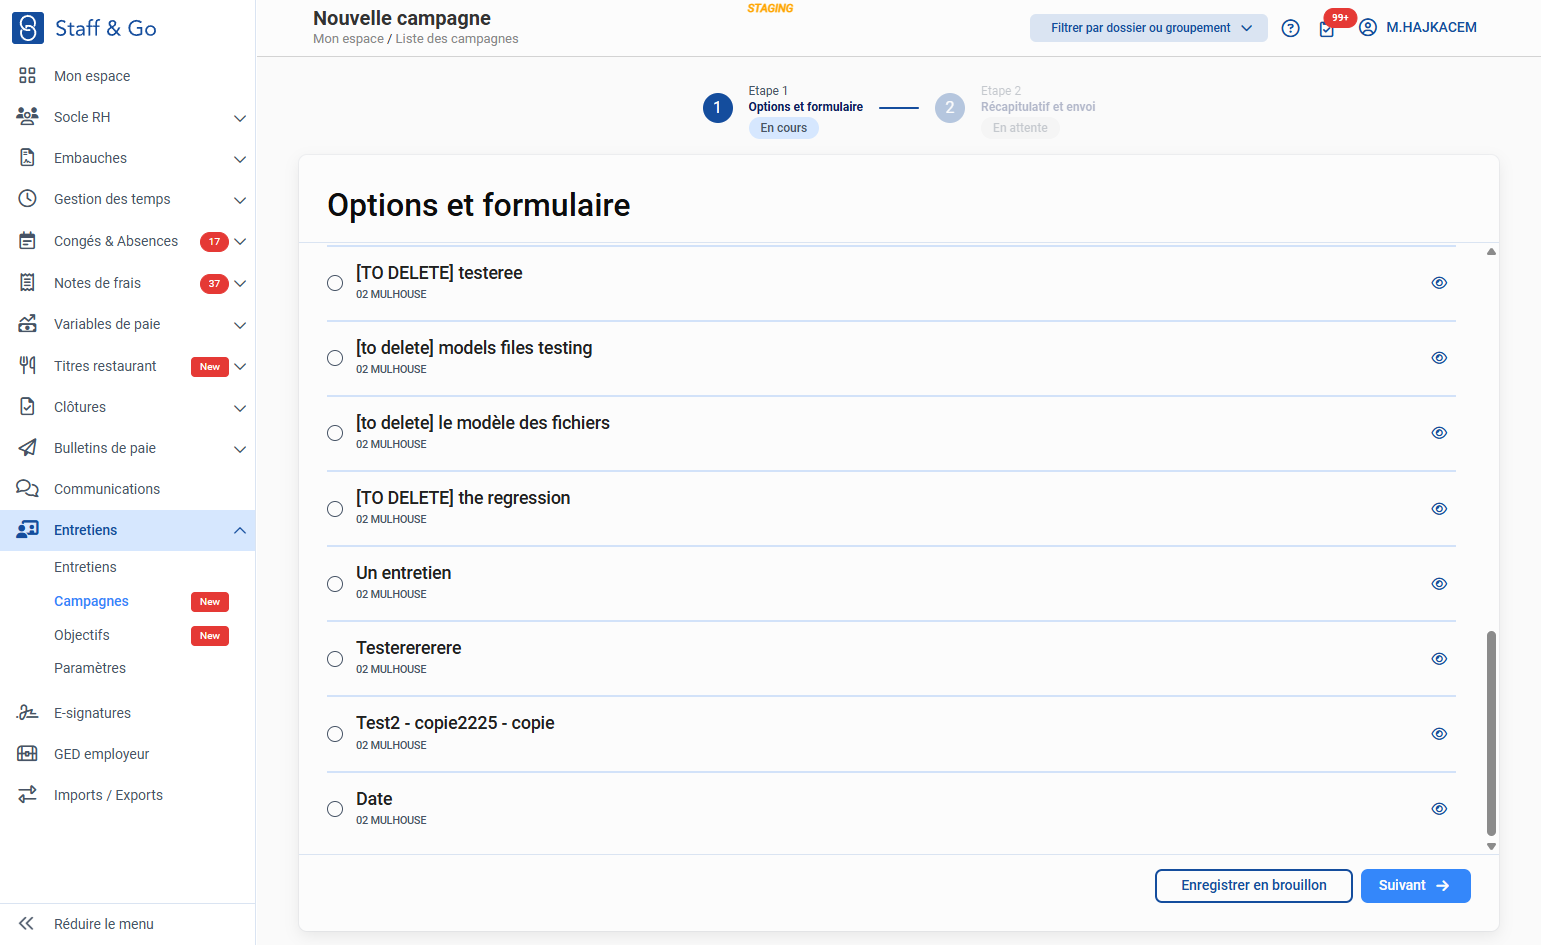Click the Clôtures file-check icon
This screenshot has width=1541, height=945.
point(28,407)
